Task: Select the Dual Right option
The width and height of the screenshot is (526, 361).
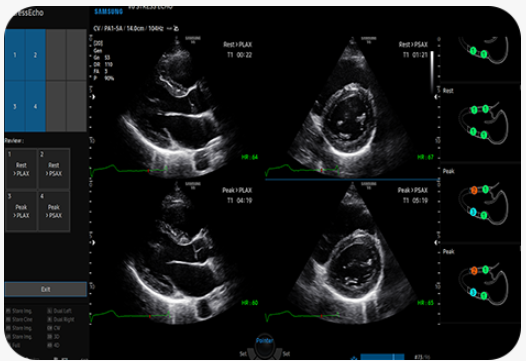Action: (x=61, y=320)
